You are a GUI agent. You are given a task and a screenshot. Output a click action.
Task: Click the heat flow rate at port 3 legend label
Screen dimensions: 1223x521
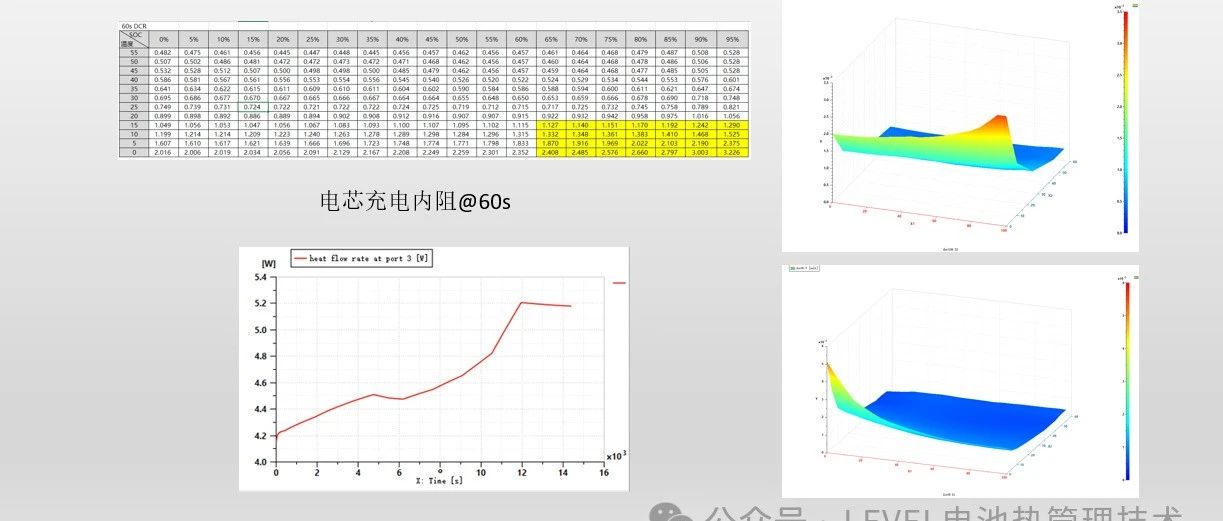369,258
